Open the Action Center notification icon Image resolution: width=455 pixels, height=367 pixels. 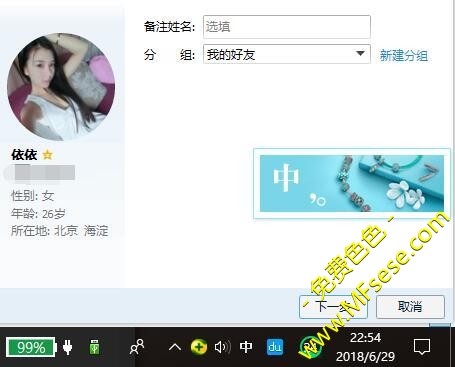422,347
